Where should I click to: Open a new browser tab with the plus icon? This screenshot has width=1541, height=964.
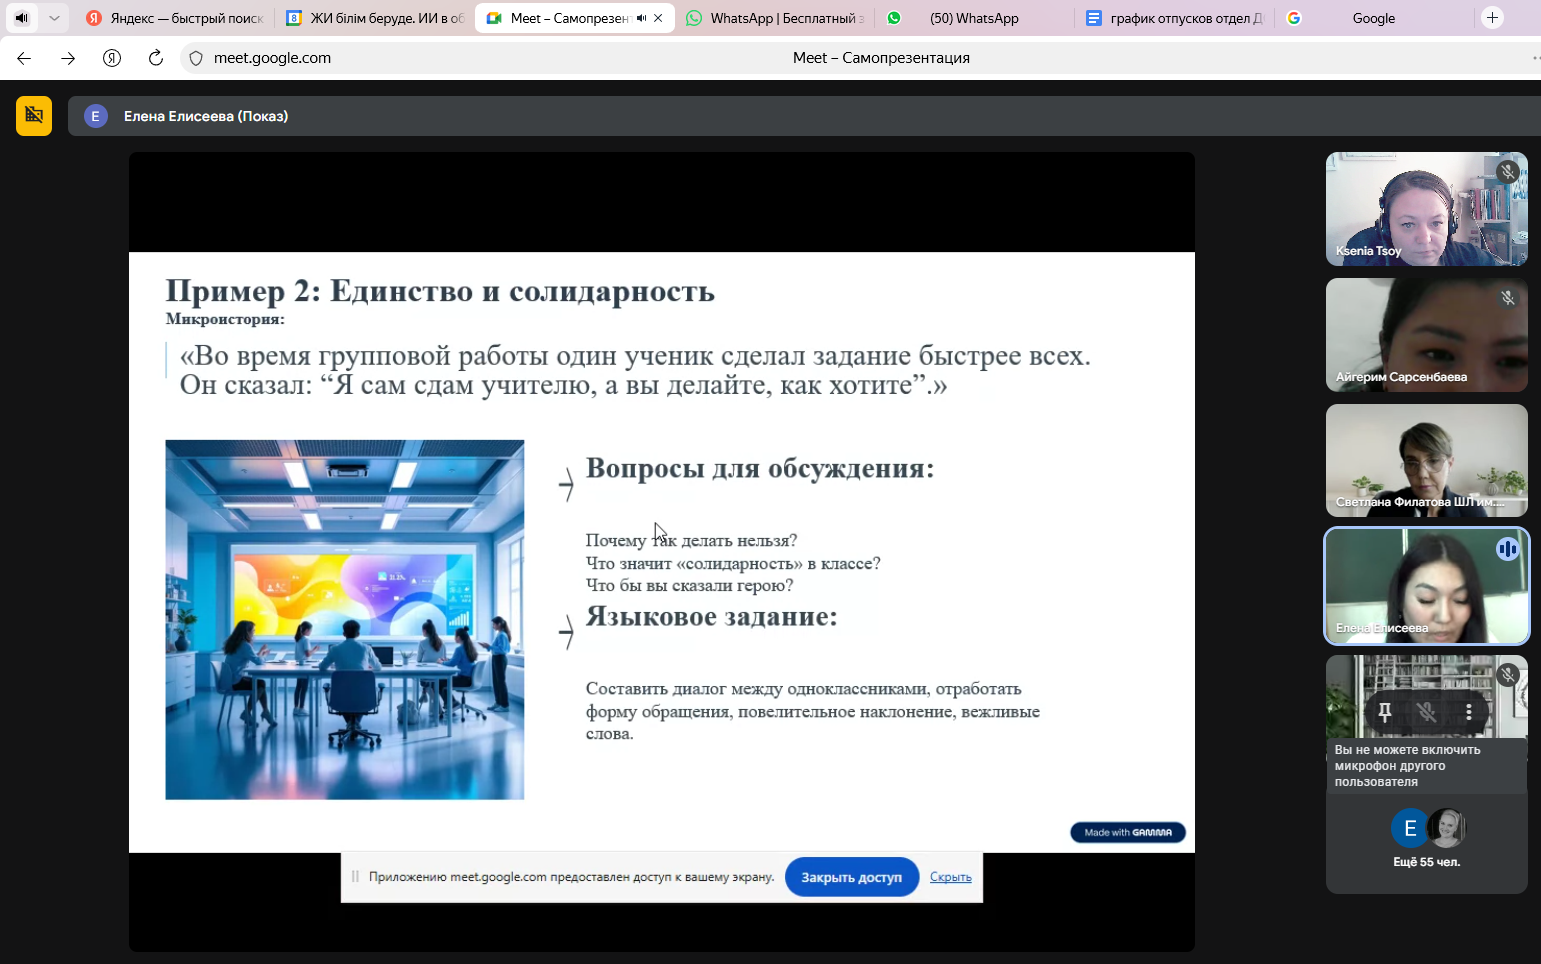[x=1492, y=18]
